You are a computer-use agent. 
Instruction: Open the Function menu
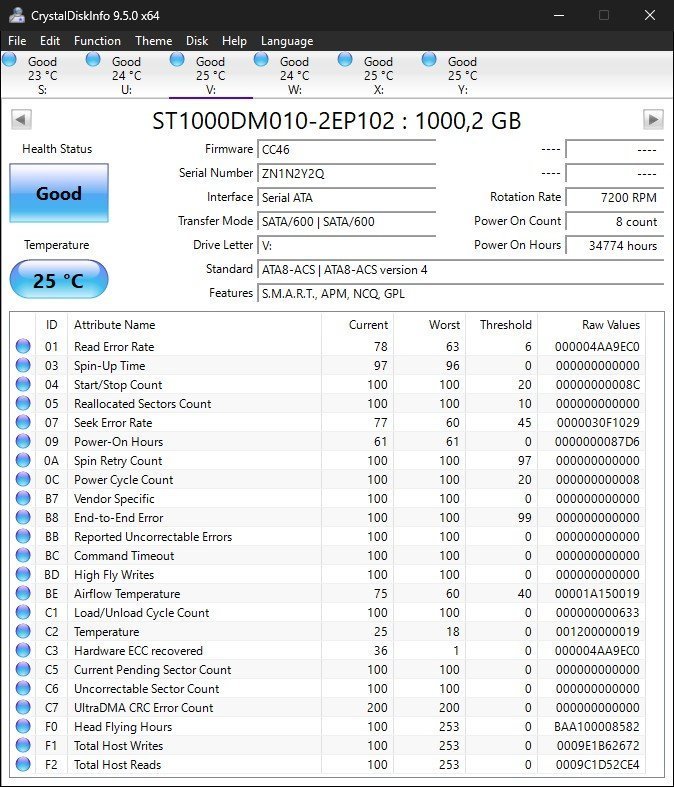point(97,41)
